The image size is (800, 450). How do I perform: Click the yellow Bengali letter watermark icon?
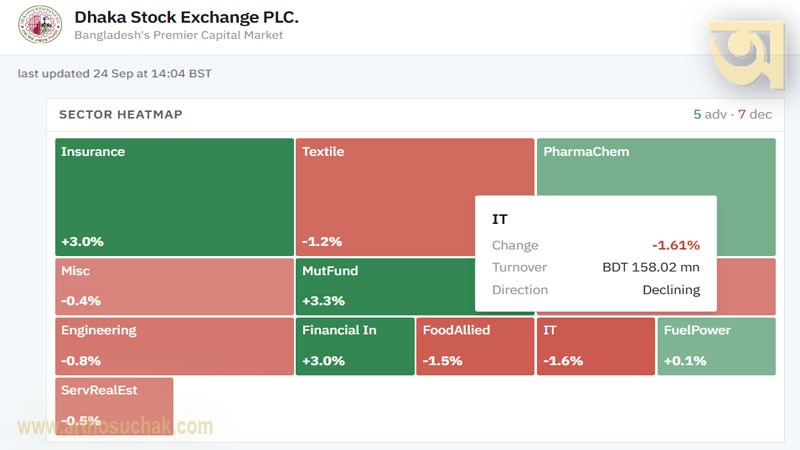[747, 55]
